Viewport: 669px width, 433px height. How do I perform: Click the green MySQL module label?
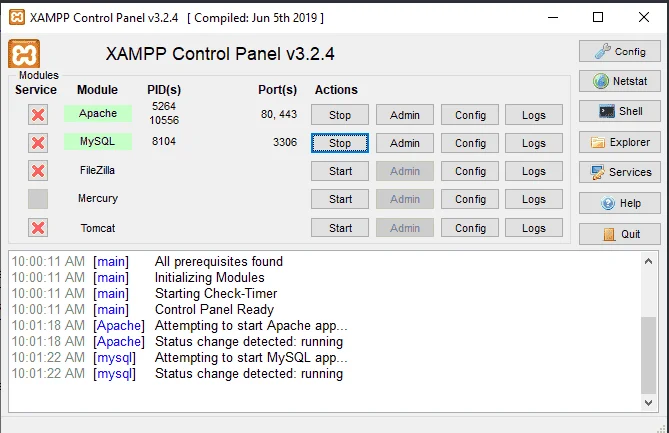(x=98, y=142)
